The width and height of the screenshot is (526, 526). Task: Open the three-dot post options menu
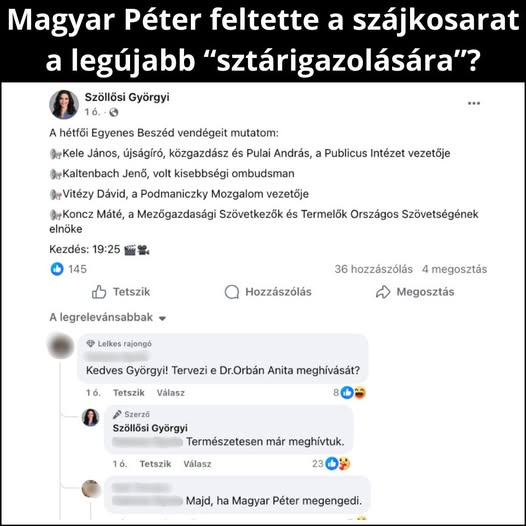tap(474, 103)
